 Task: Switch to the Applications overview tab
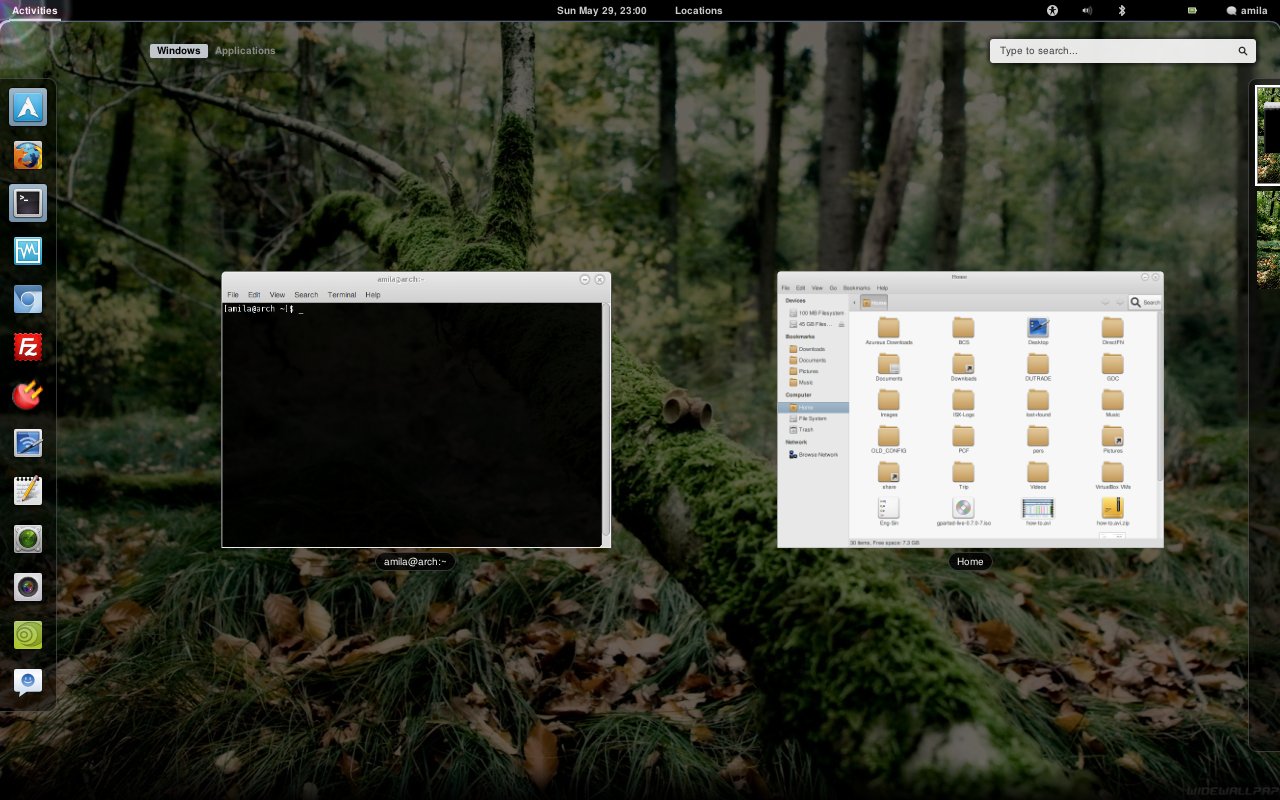pyautogui.click(x=245, y=51)
